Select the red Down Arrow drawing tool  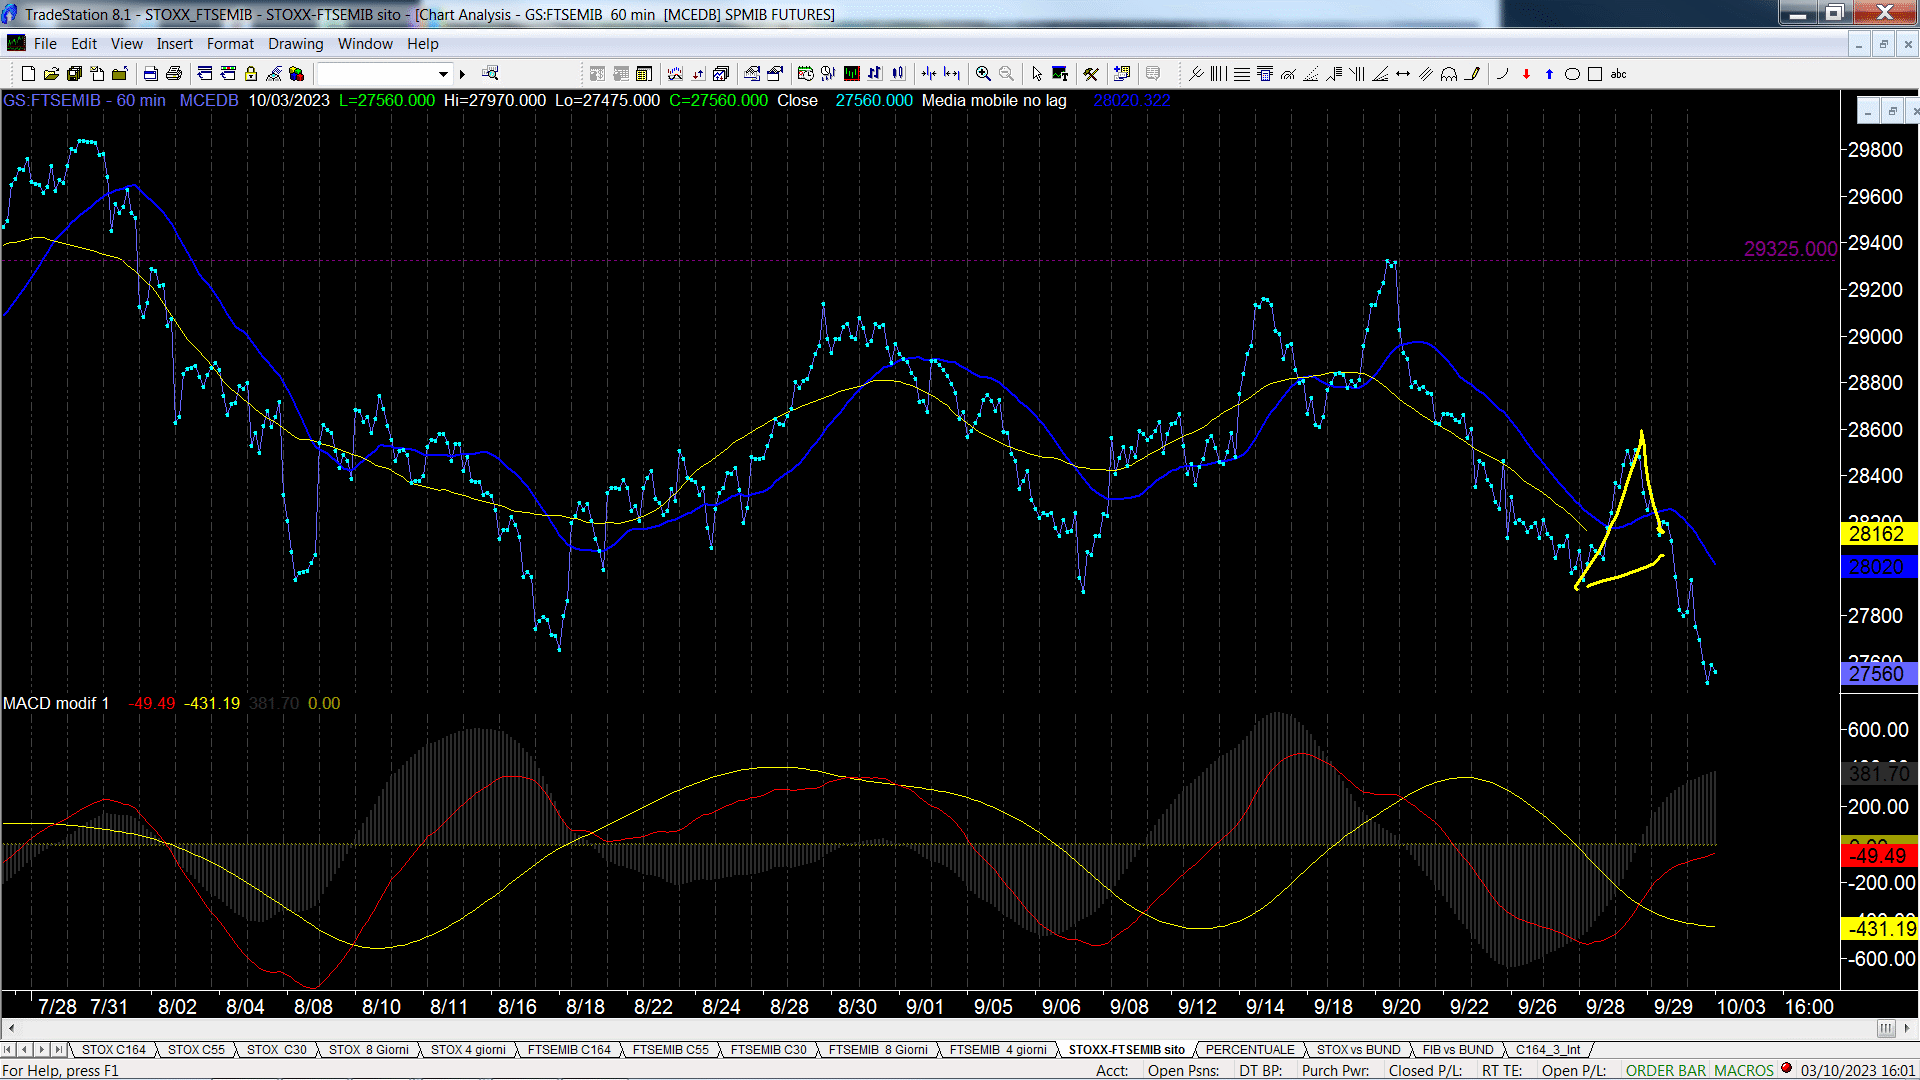[1526, 73]
